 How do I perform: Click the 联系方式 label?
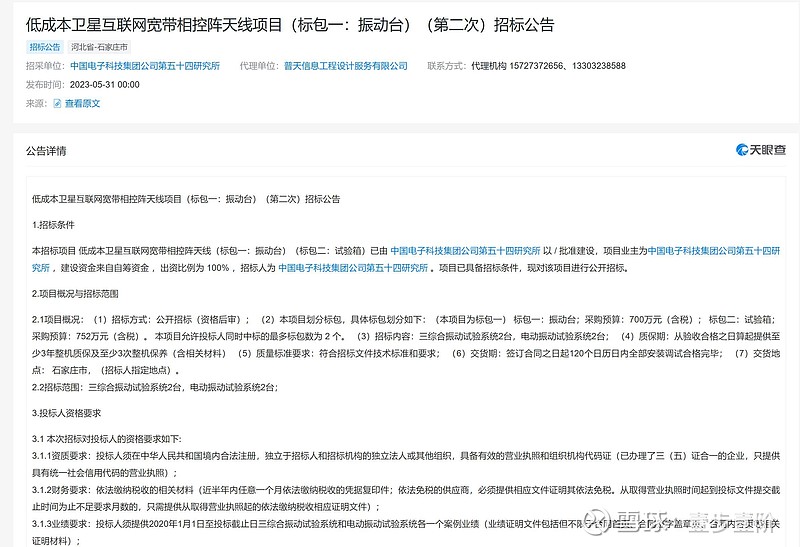[447, 66]
